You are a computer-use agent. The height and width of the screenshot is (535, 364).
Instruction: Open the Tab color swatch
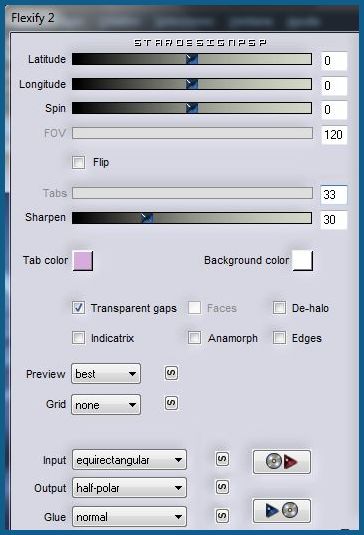coord(83,261)
